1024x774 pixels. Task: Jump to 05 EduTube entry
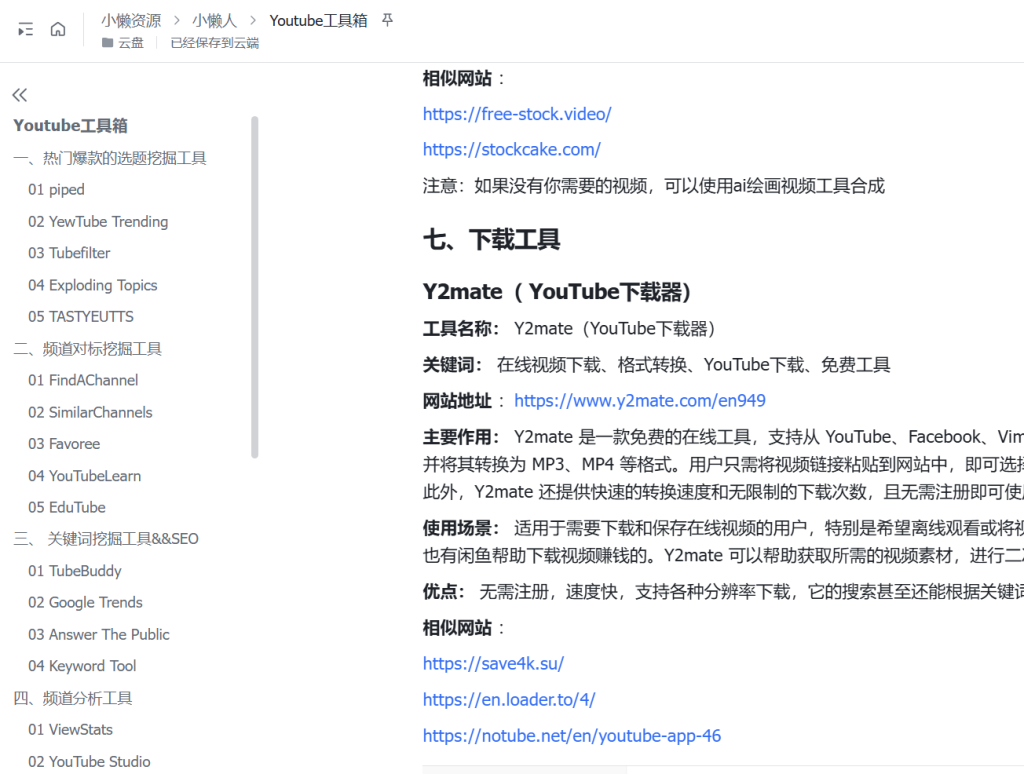(x=67, y=508)
